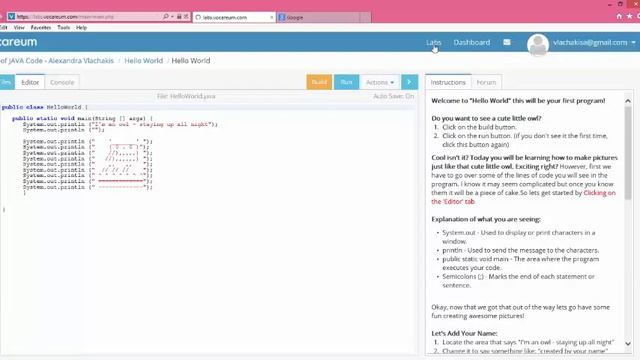Viewport: 640px width, 360px height.
Task: Click first Hello World breadcrumb link
Action: [x=143, y=60]
